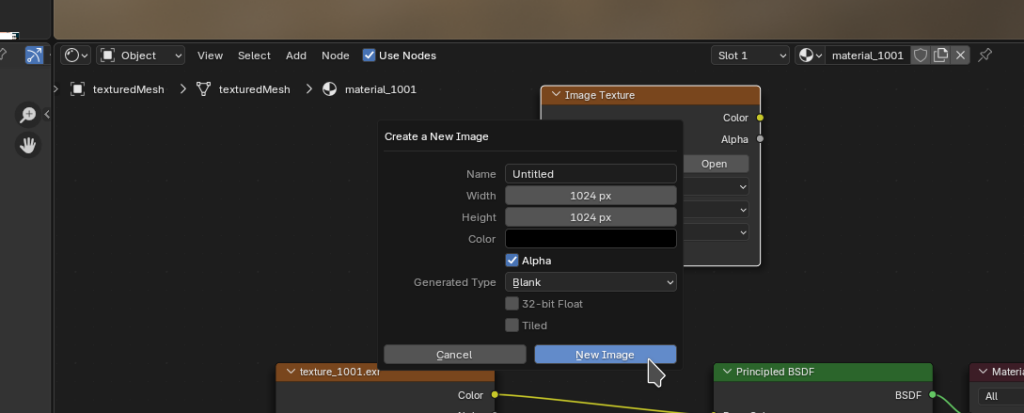Click texturedMesh mesh data breadcrumb icon

coord(204,90)
